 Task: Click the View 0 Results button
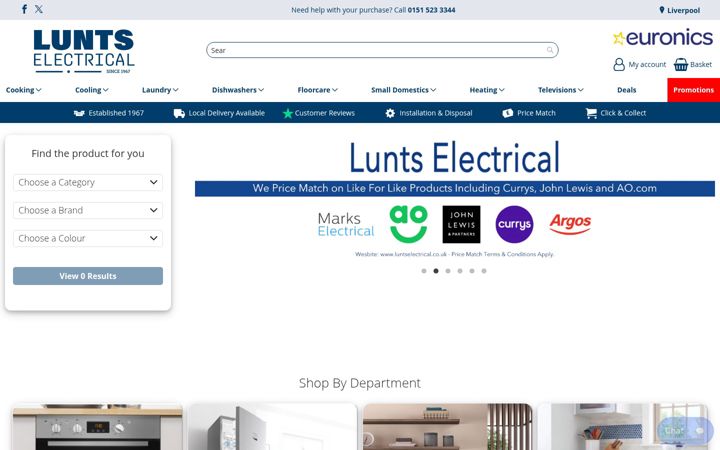tap(88, 276)
